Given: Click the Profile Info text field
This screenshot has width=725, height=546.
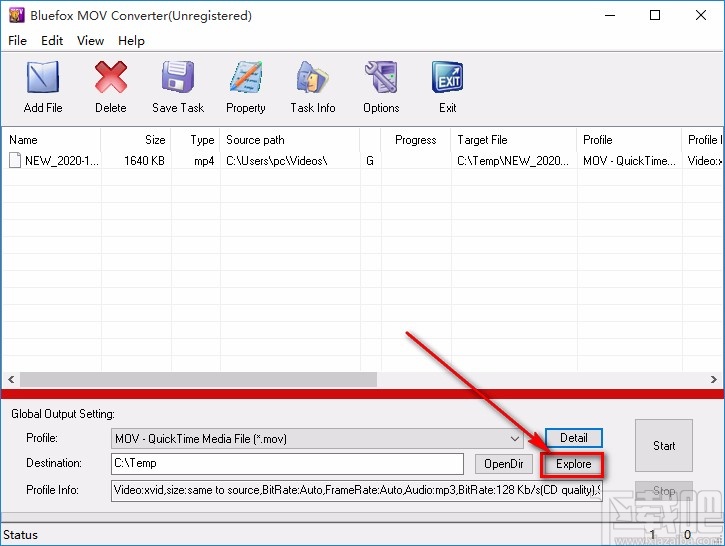Looking at the screenshot, I should [x=356, y=491].
